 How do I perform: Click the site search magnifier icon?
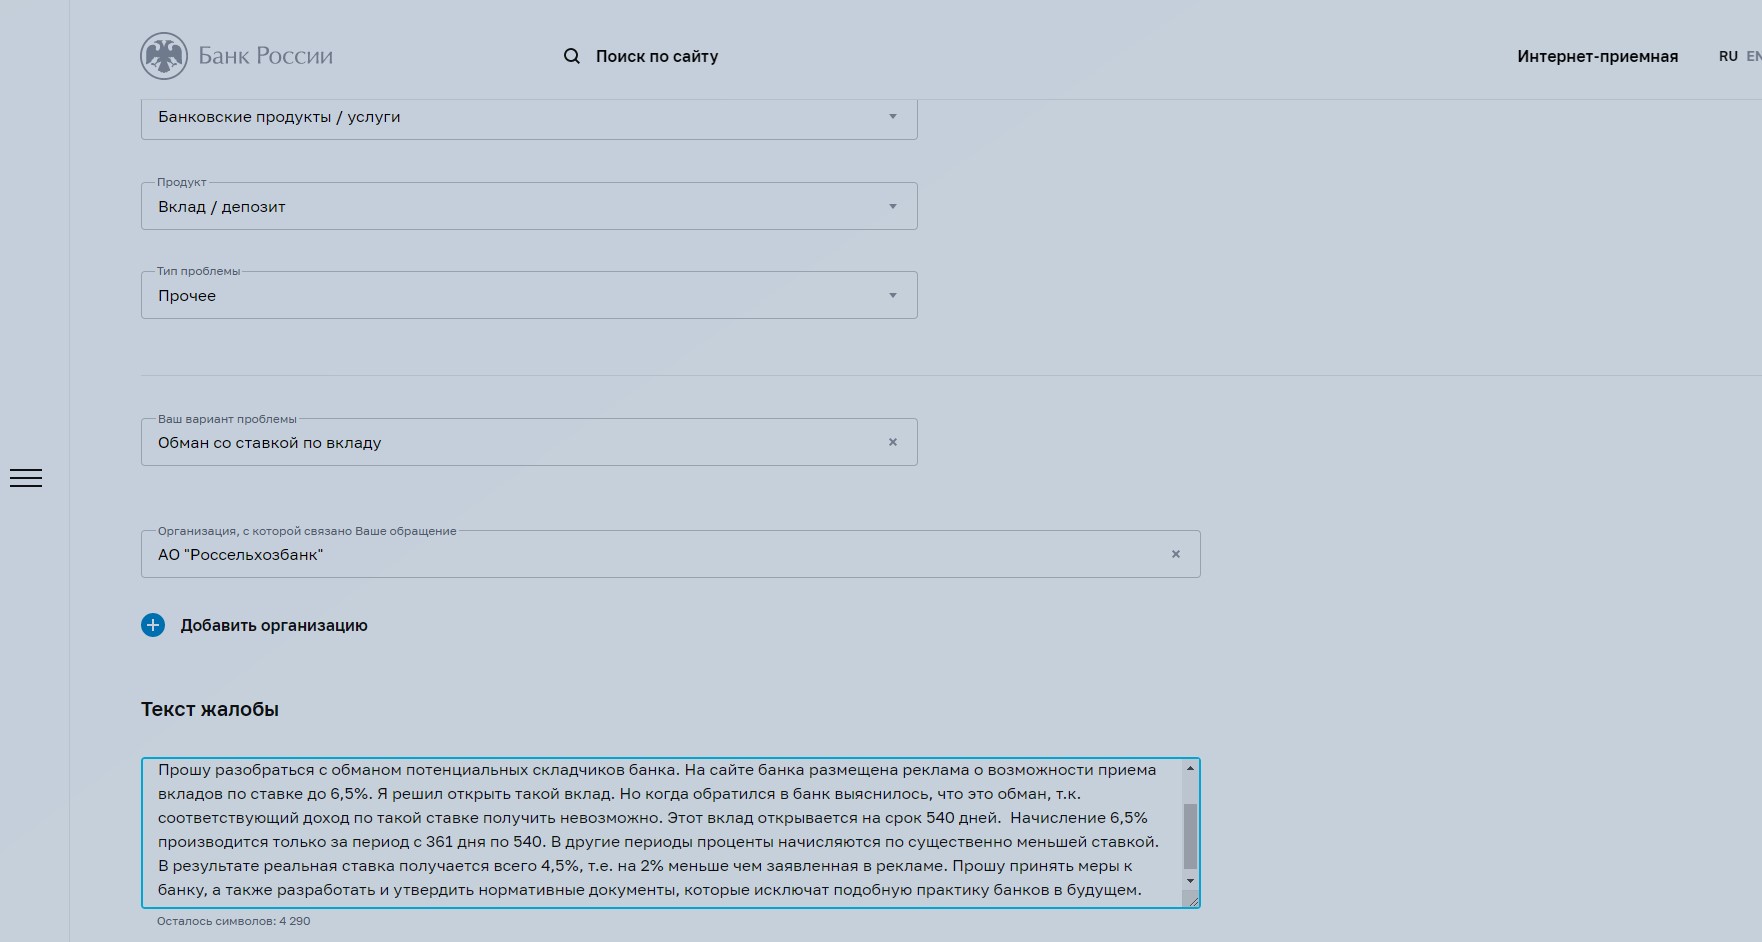572,56
